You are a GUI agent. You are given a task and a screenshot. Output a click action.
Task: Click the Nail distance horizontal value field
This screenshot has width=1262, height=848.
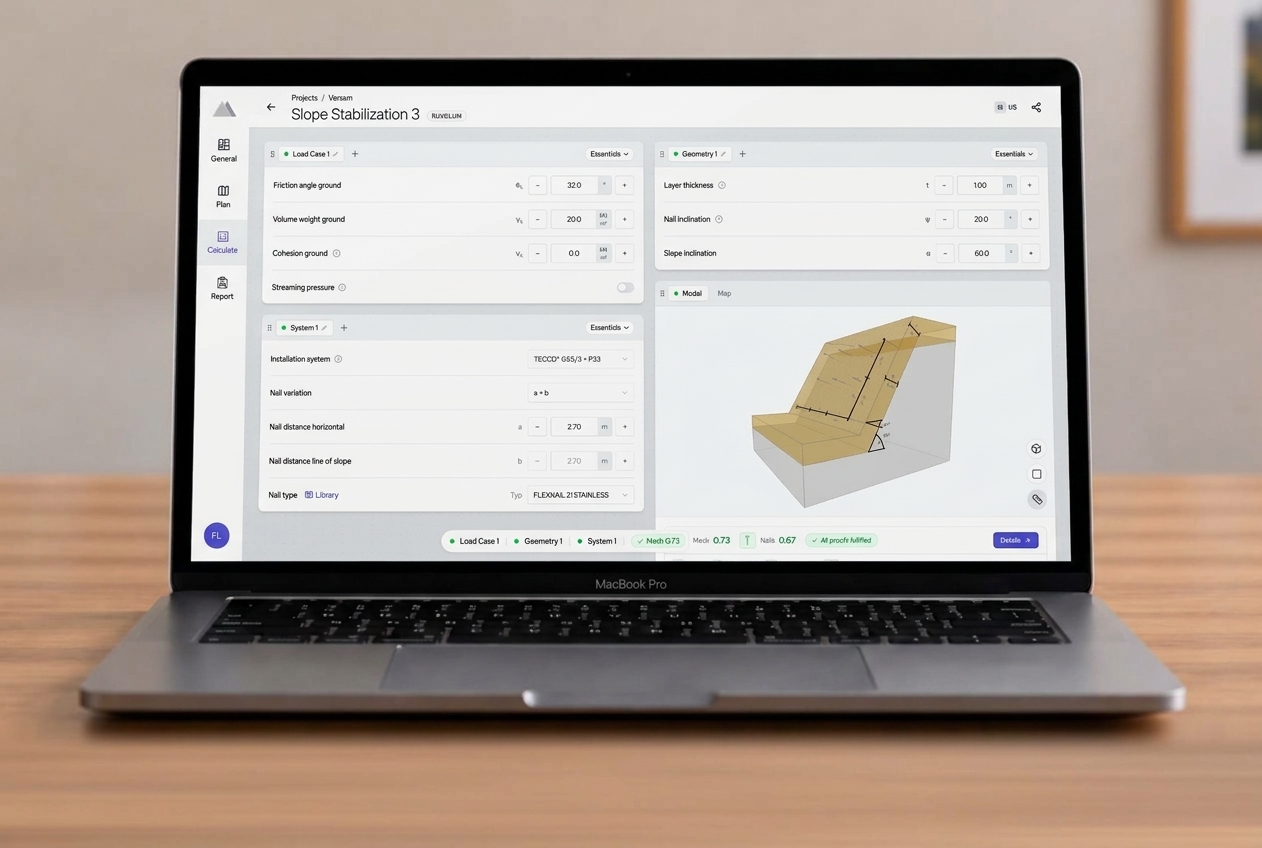tap(574, 427)
